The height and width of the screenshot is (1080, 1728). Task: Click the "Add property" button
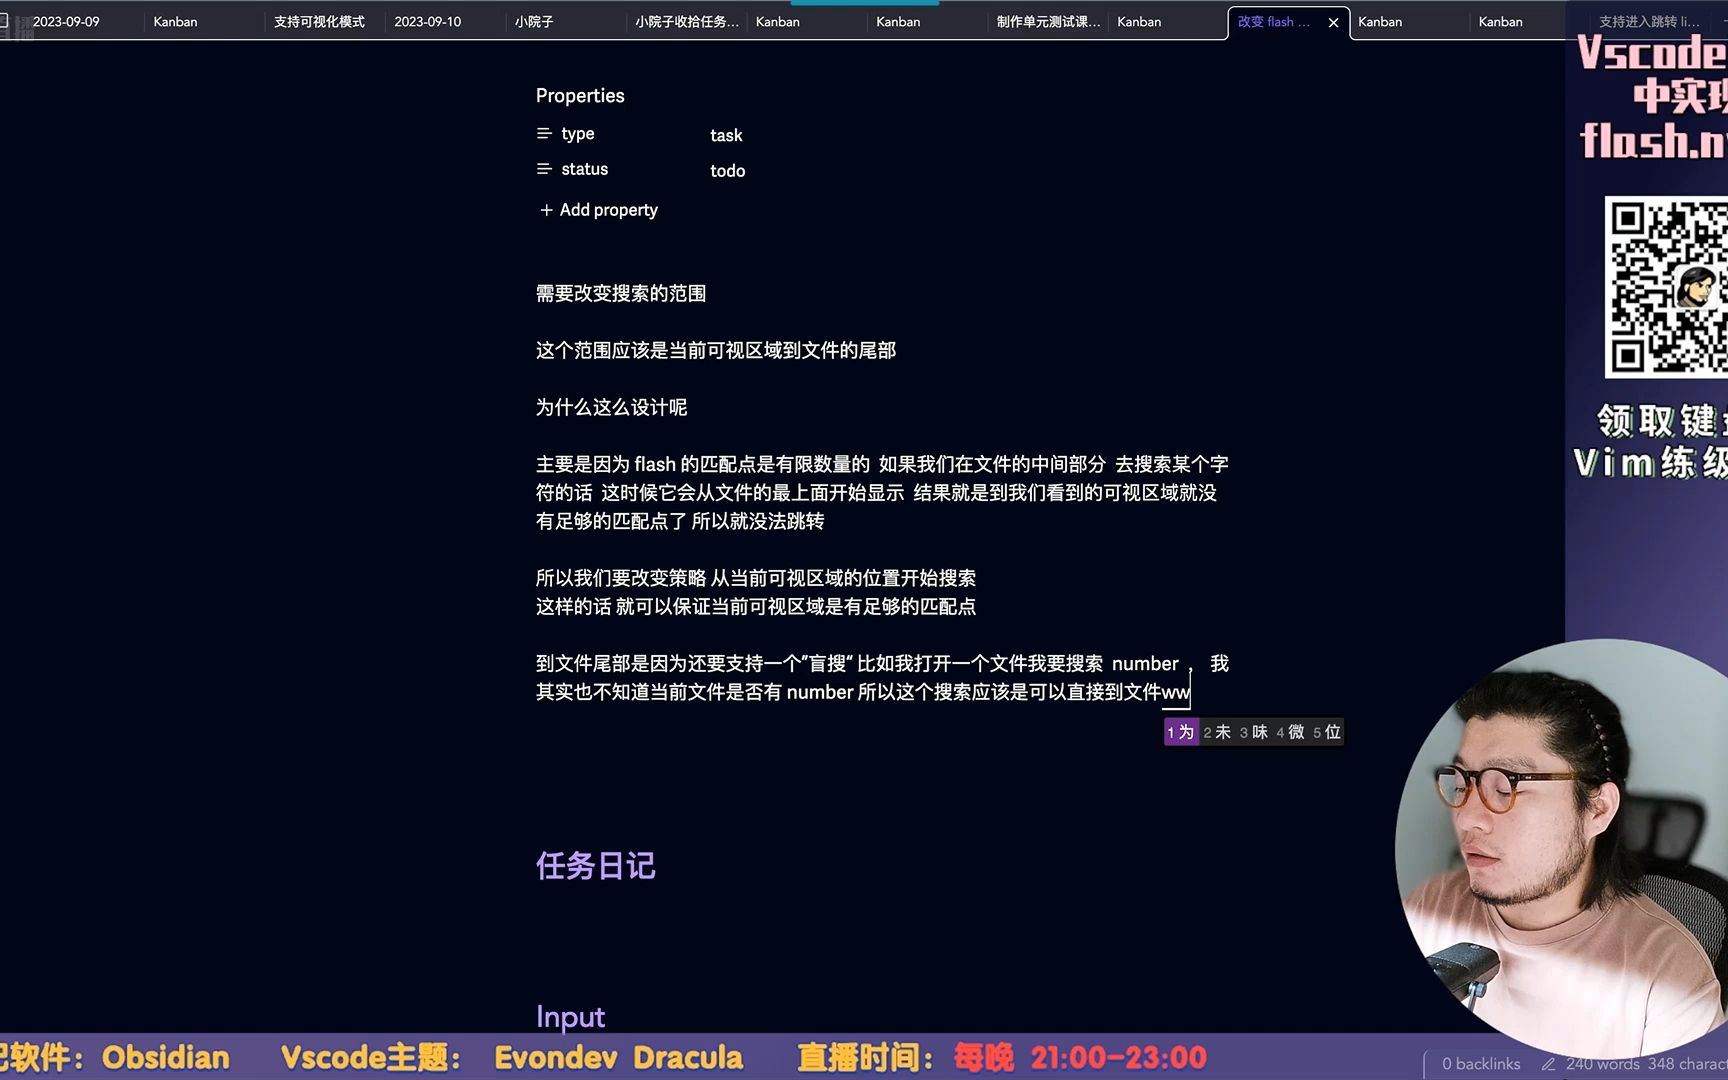click(x=607, y=210)
